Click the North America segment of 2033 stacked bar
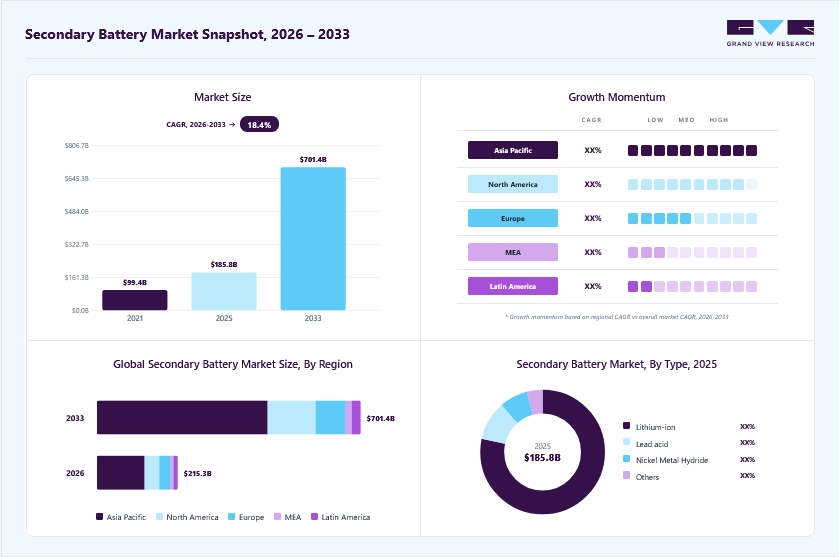The height and width of the screenshot is (557, 840). click(x=291, y=417)
